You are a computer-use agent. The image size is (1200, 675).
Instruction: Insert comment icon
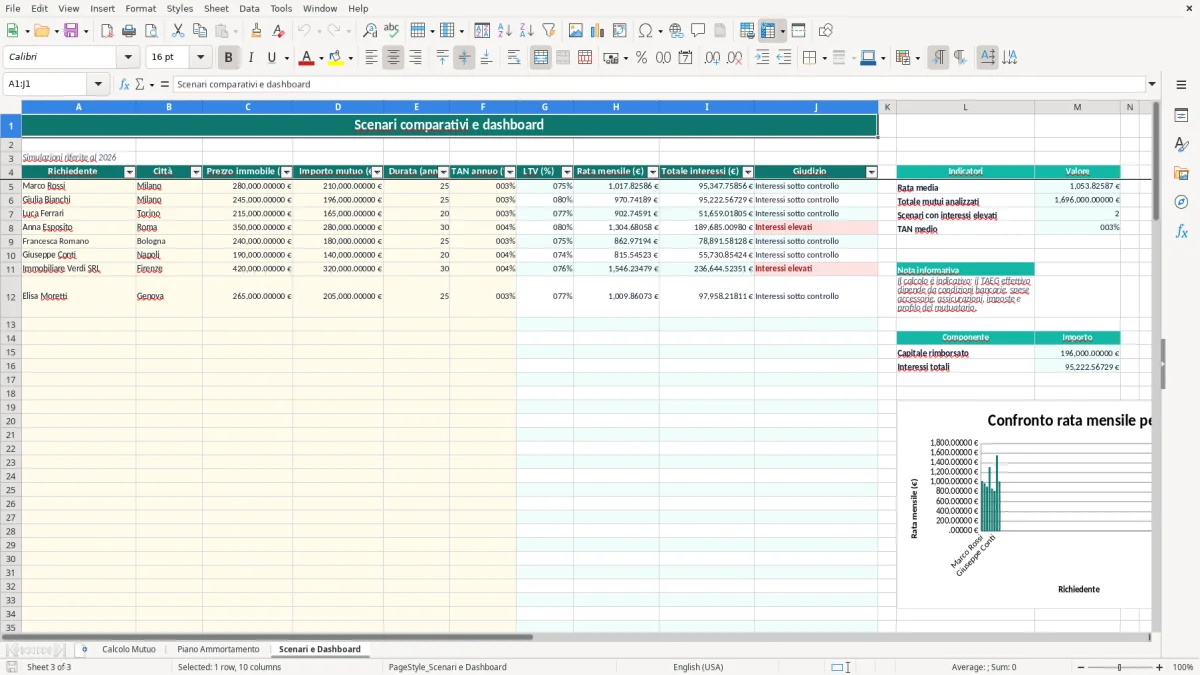click(x=698, y=31)
